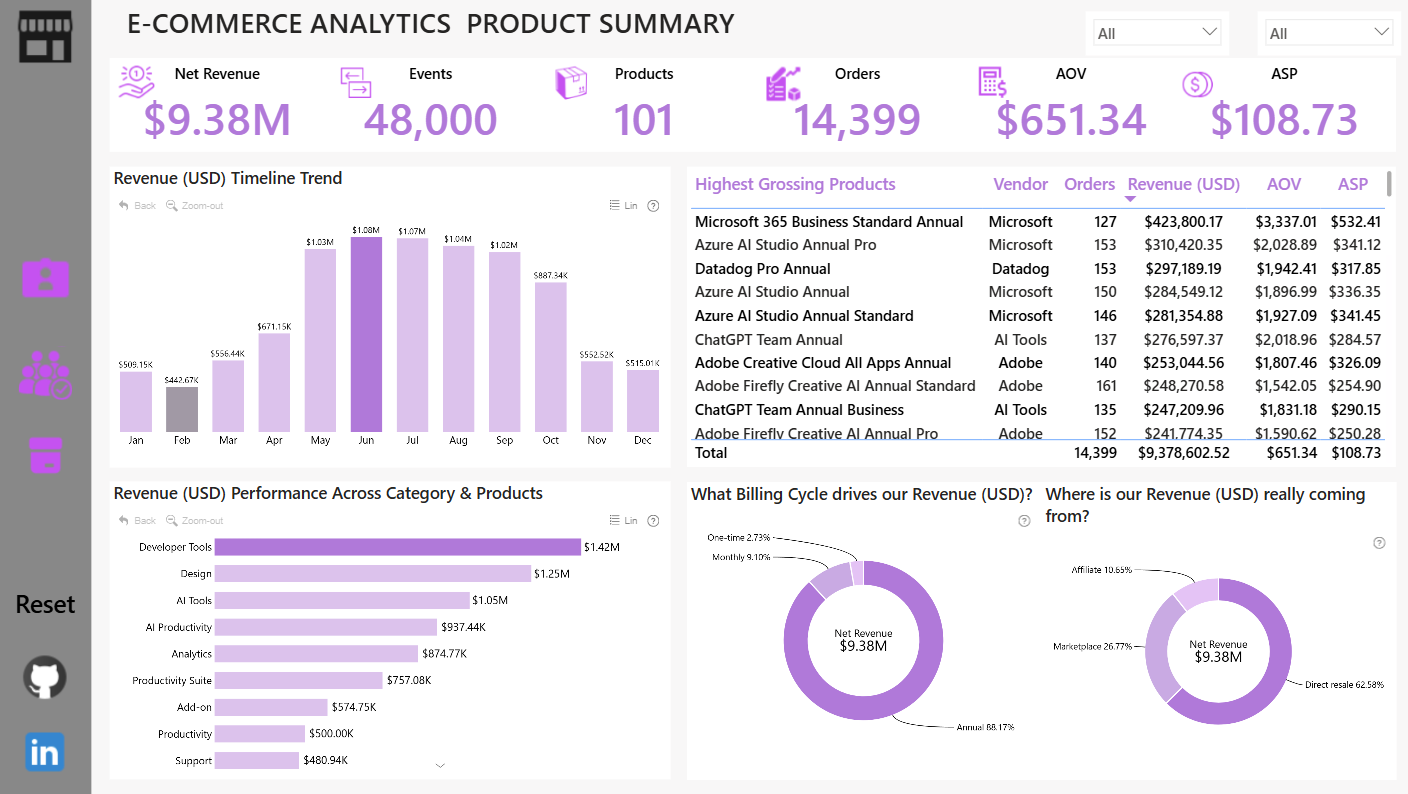Screen dimensions: 1408x794
Task: Select the Dec bar in the timeline chart
Action: pos(643,401)
